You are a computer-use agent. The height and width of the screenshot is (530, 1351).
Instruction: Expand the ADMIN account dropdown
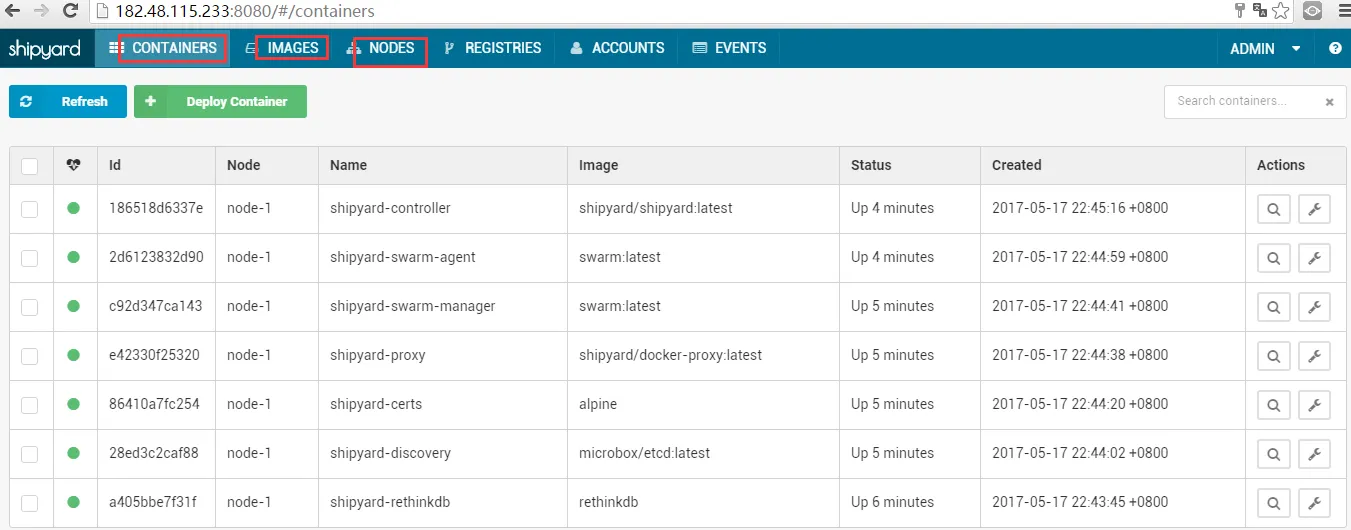point(1264,48)
